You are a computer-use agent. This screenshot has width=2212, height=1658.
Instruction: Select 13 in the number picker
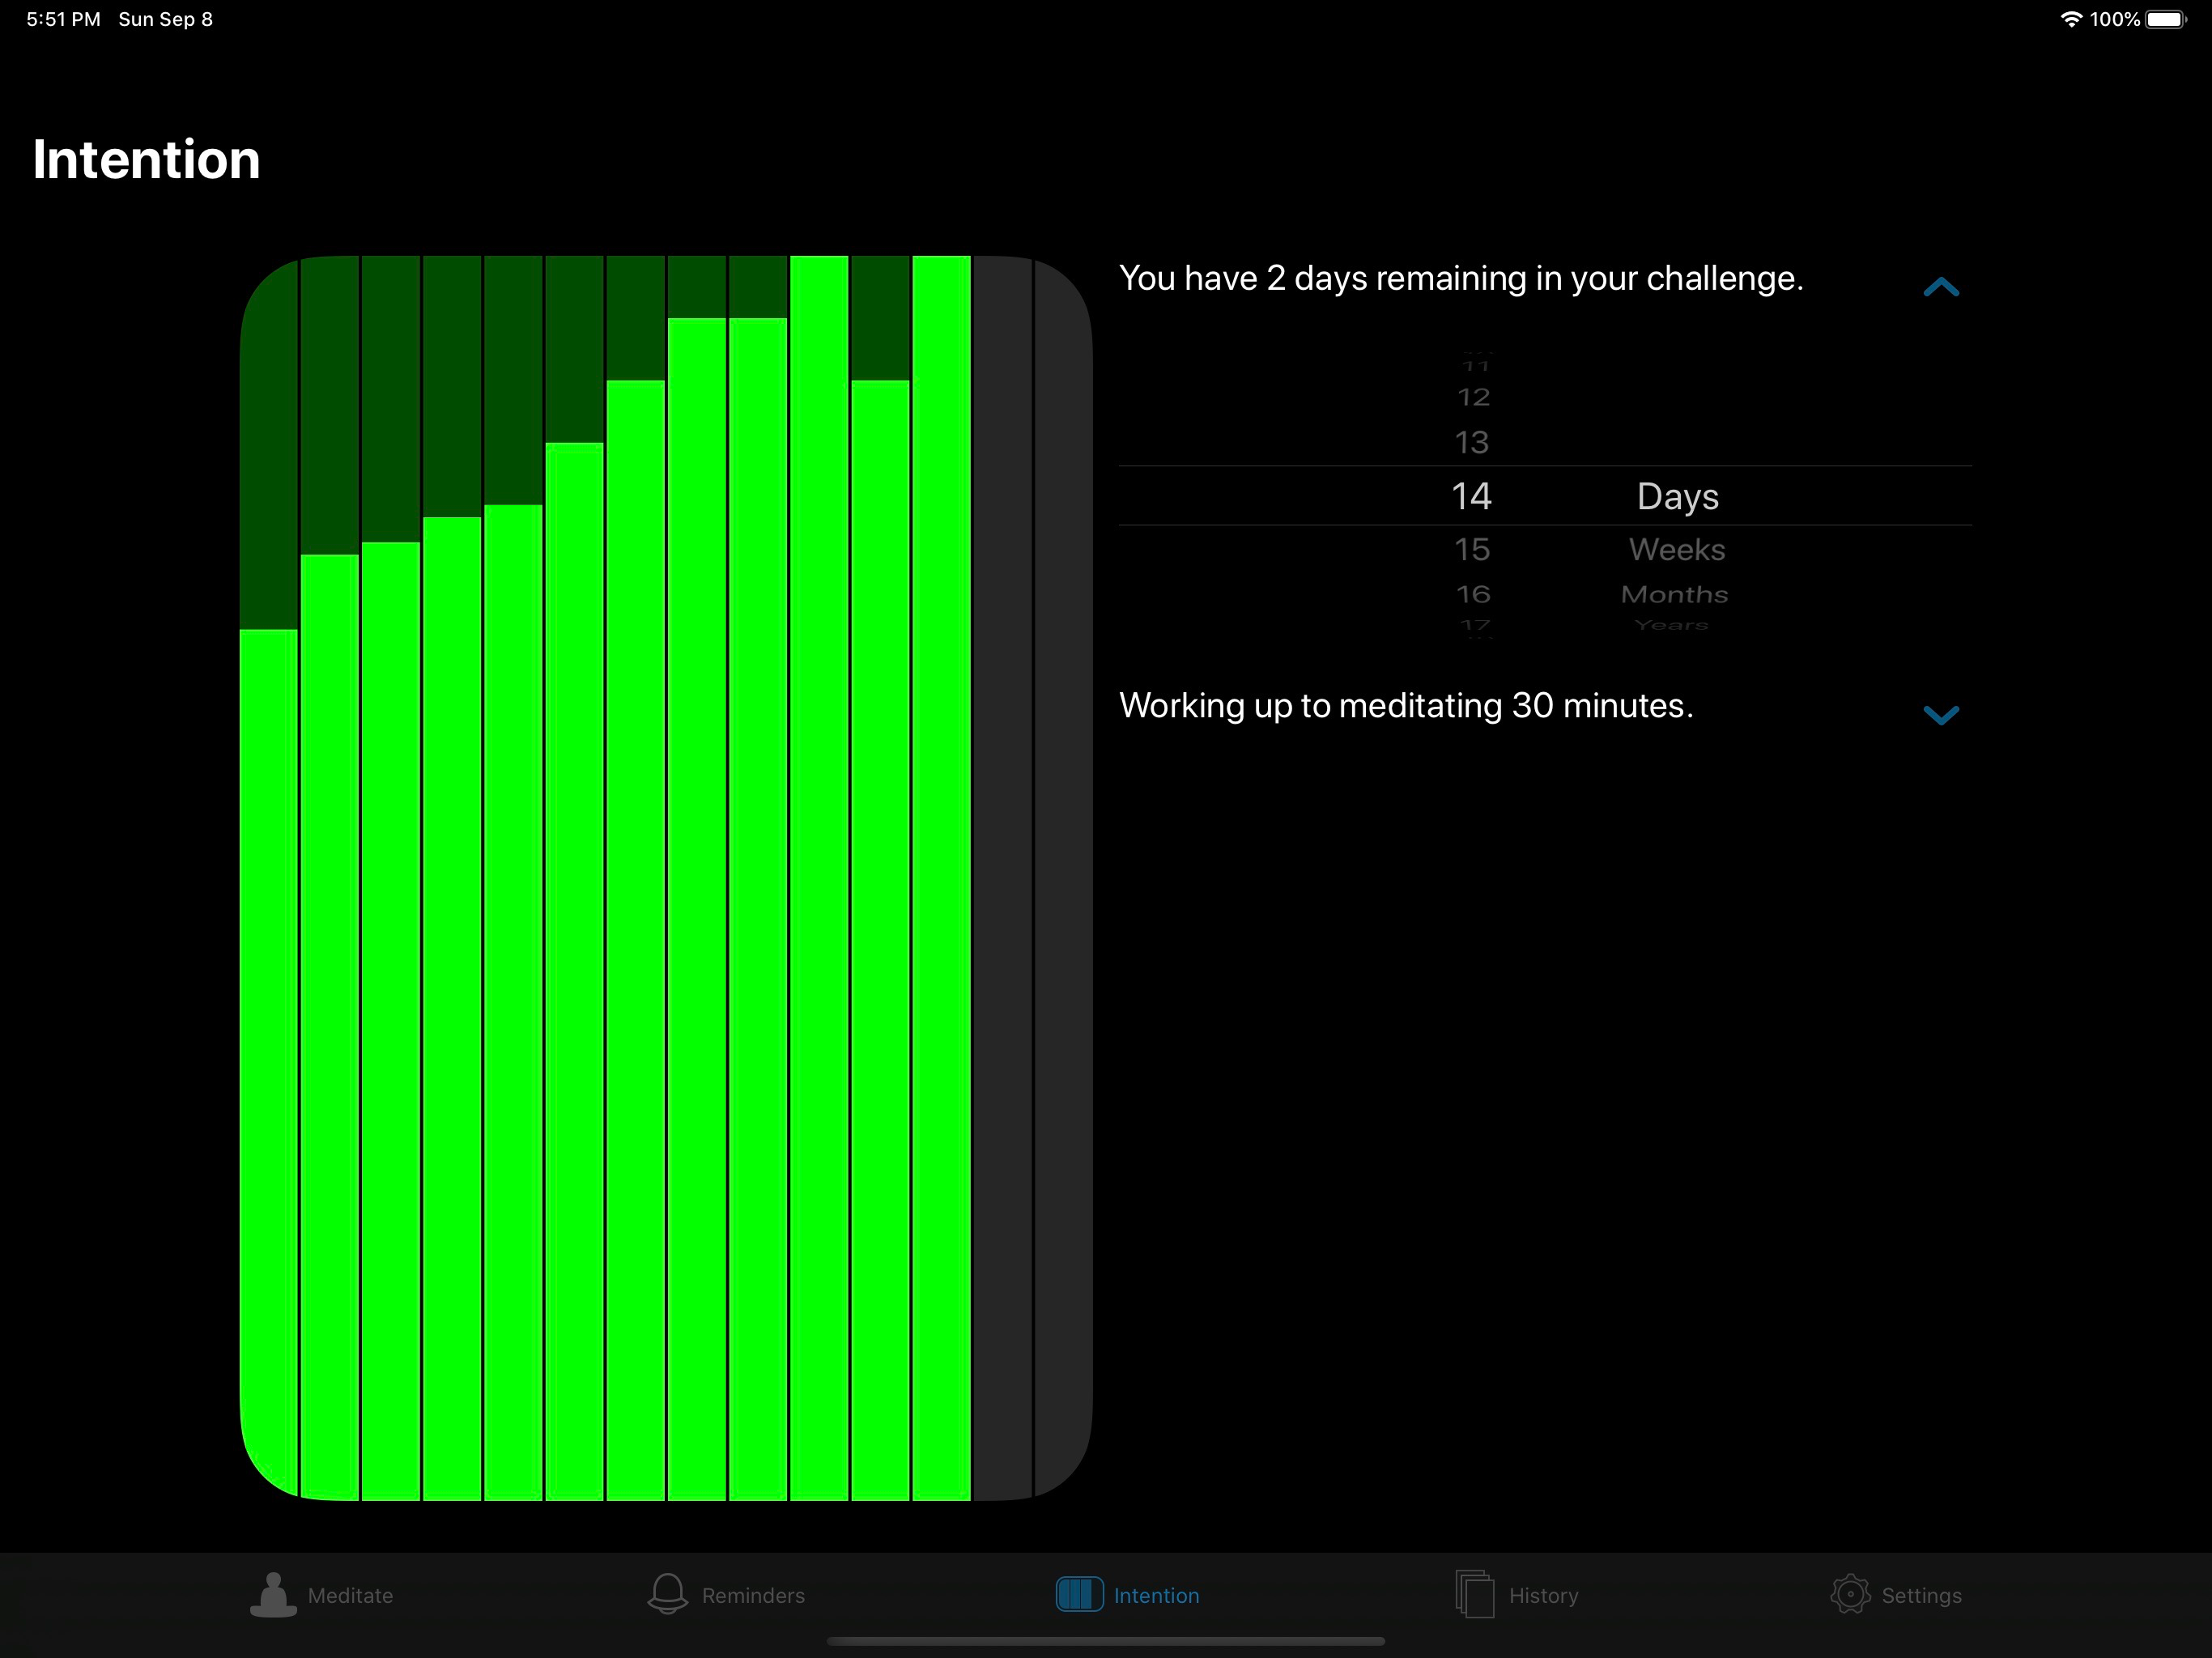(x=1472, y=442)
